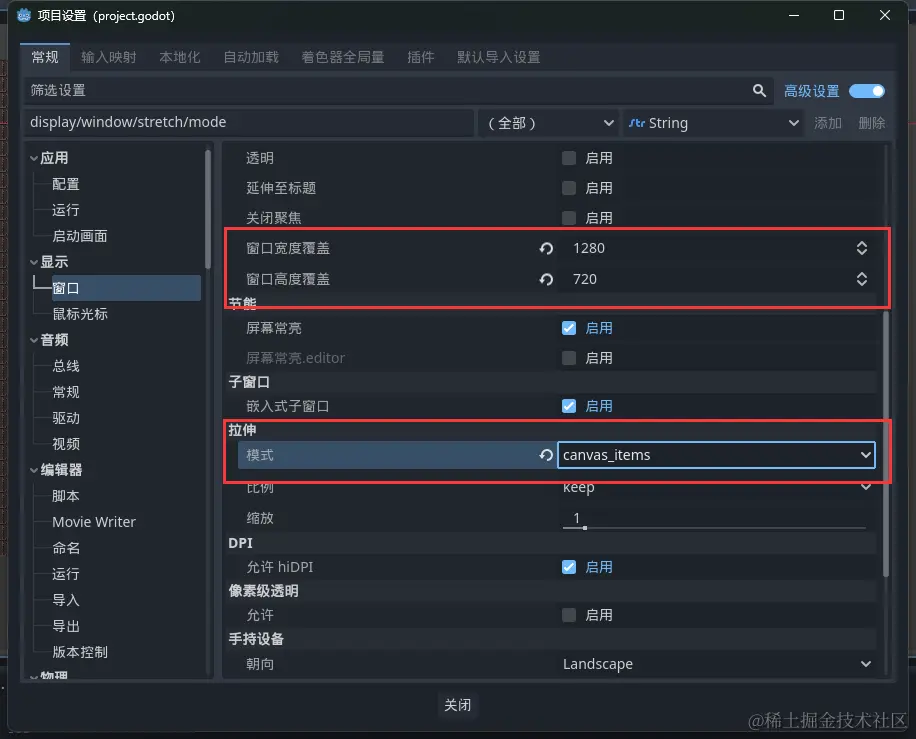
Task: Select Movie Writer in the settings tree
Action: (x=93, y=522)
